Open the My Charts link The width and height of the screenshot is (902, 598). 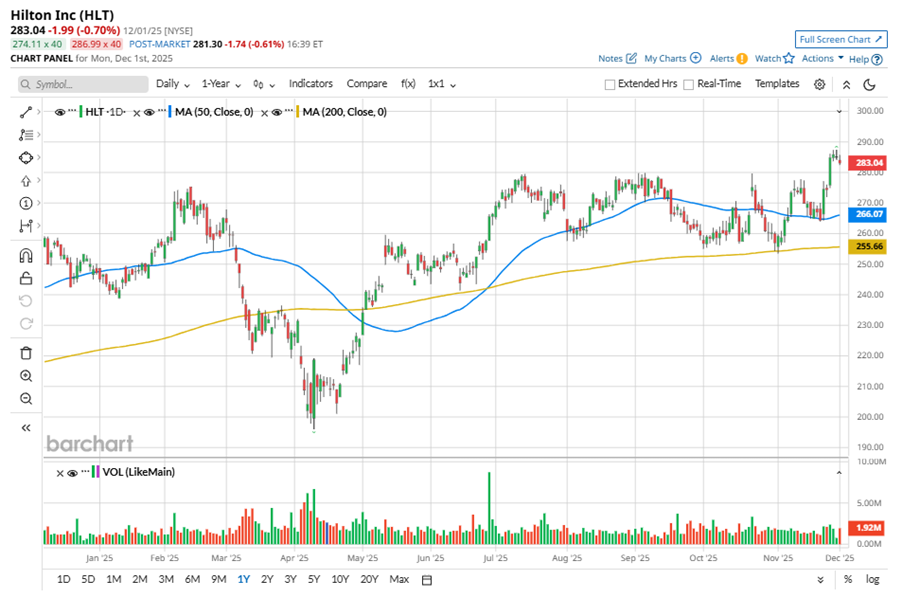(671, 59)
